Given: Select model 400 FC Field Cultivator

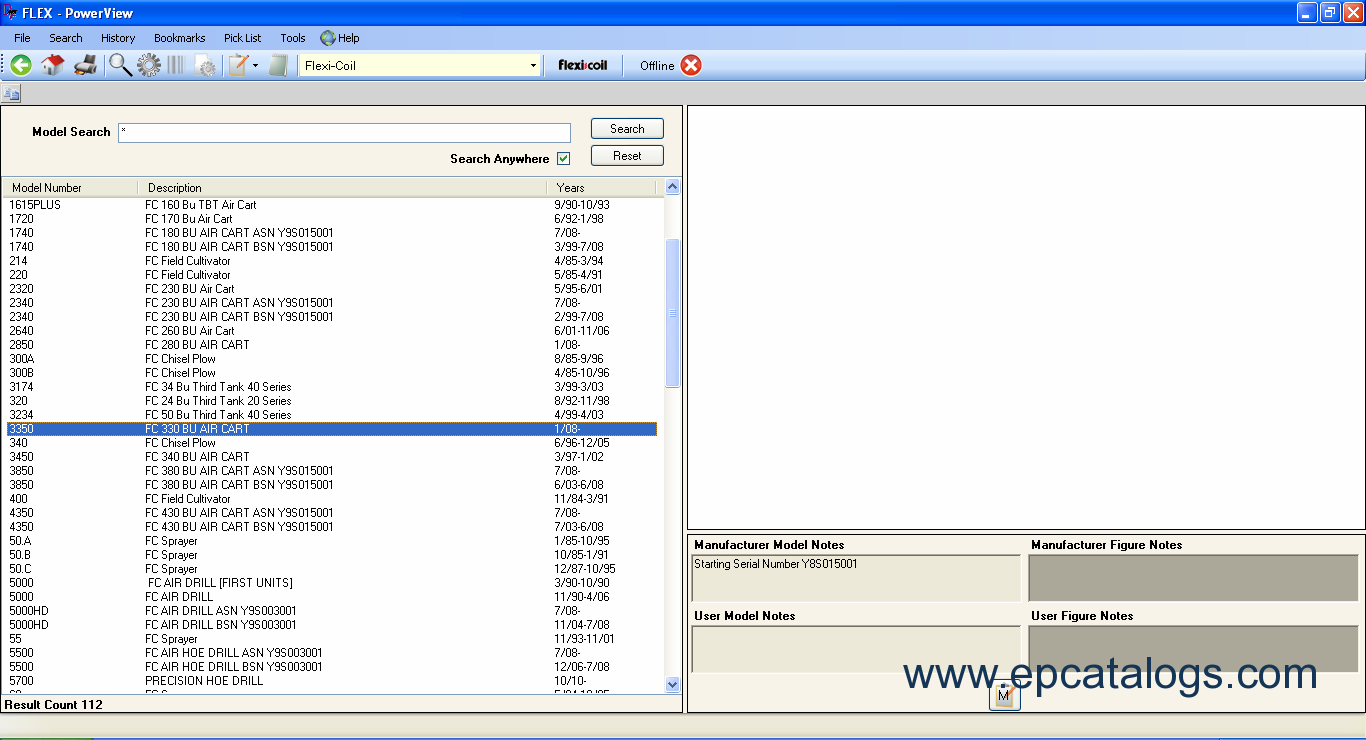Looking at the screenshot, I should [x=332, y=499].
